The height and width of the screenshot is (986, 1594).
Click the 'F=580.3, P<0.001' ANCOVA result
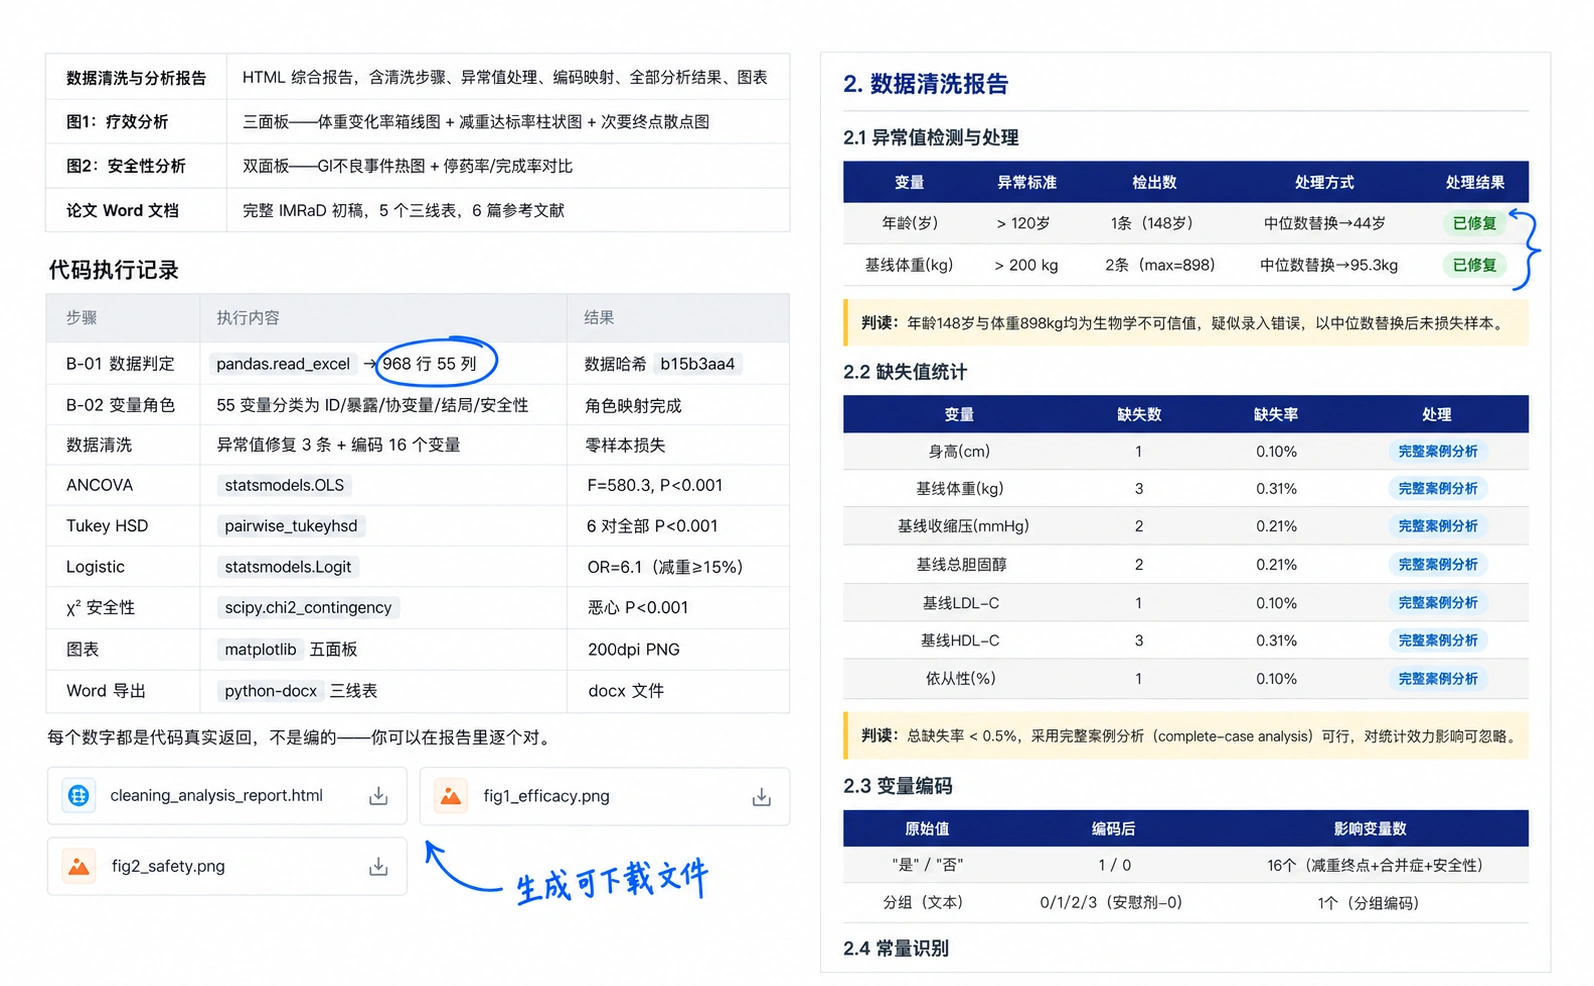pos(654,485)
